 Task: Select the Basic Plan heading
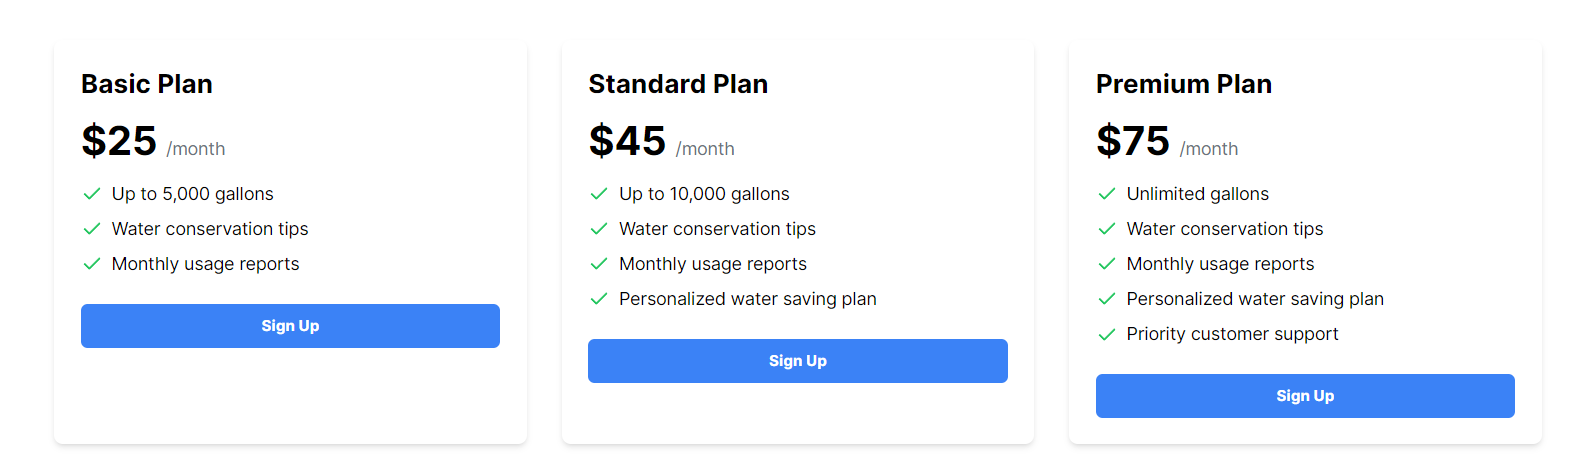click(x=147, y=84)
